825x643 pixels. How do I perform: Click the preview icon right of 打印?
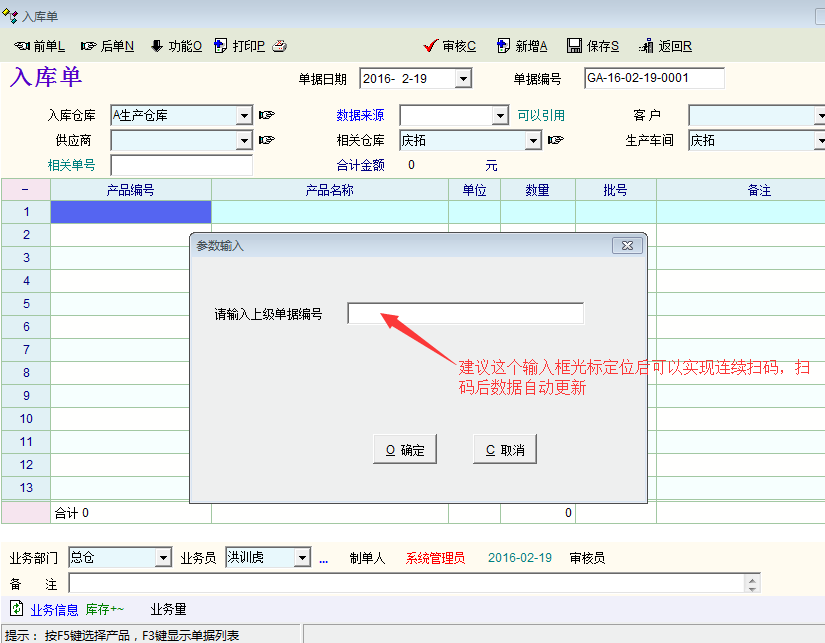281,46
